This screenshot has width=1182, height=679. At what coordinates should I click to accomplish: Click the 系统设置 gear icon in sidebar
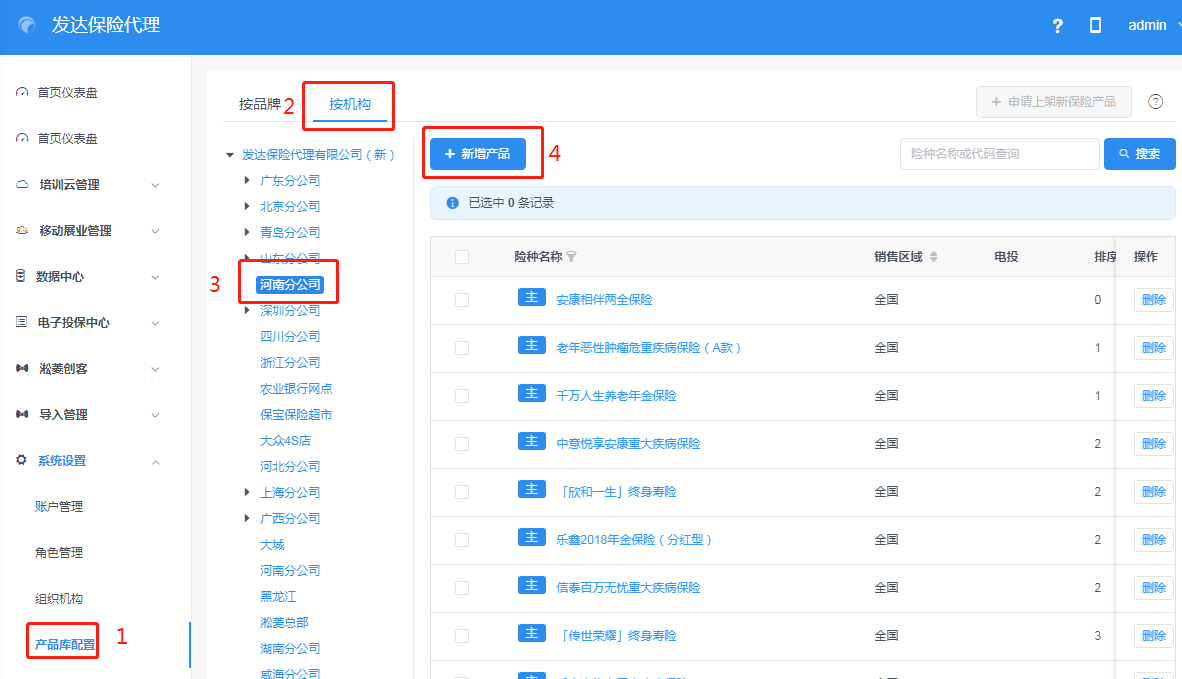pos(21,461)
